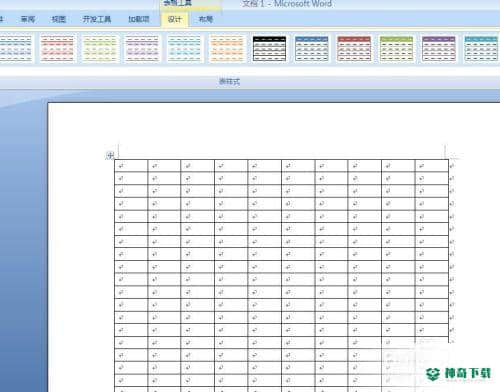Choose the light green banded table style
This screenshot has width=500, height=392.
100,49
